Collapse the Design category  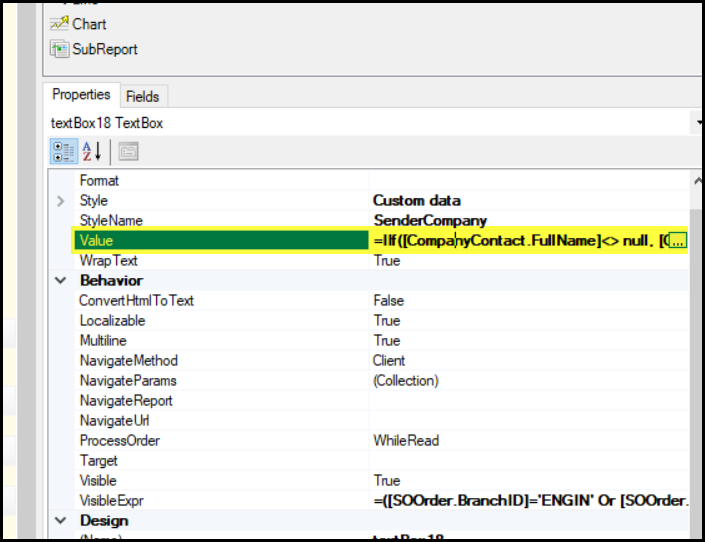pos(61,521)
